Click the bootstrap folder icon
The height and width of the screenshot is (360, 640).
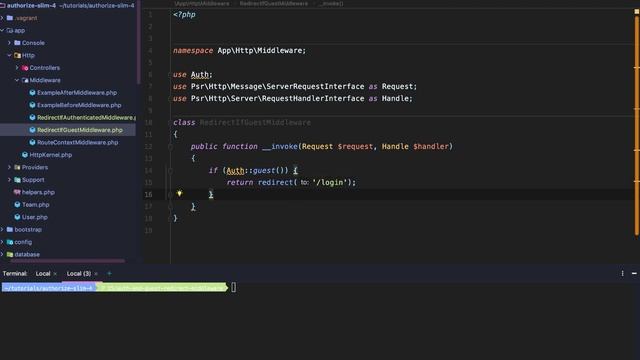pyautogui.click(x=10, y=229)
